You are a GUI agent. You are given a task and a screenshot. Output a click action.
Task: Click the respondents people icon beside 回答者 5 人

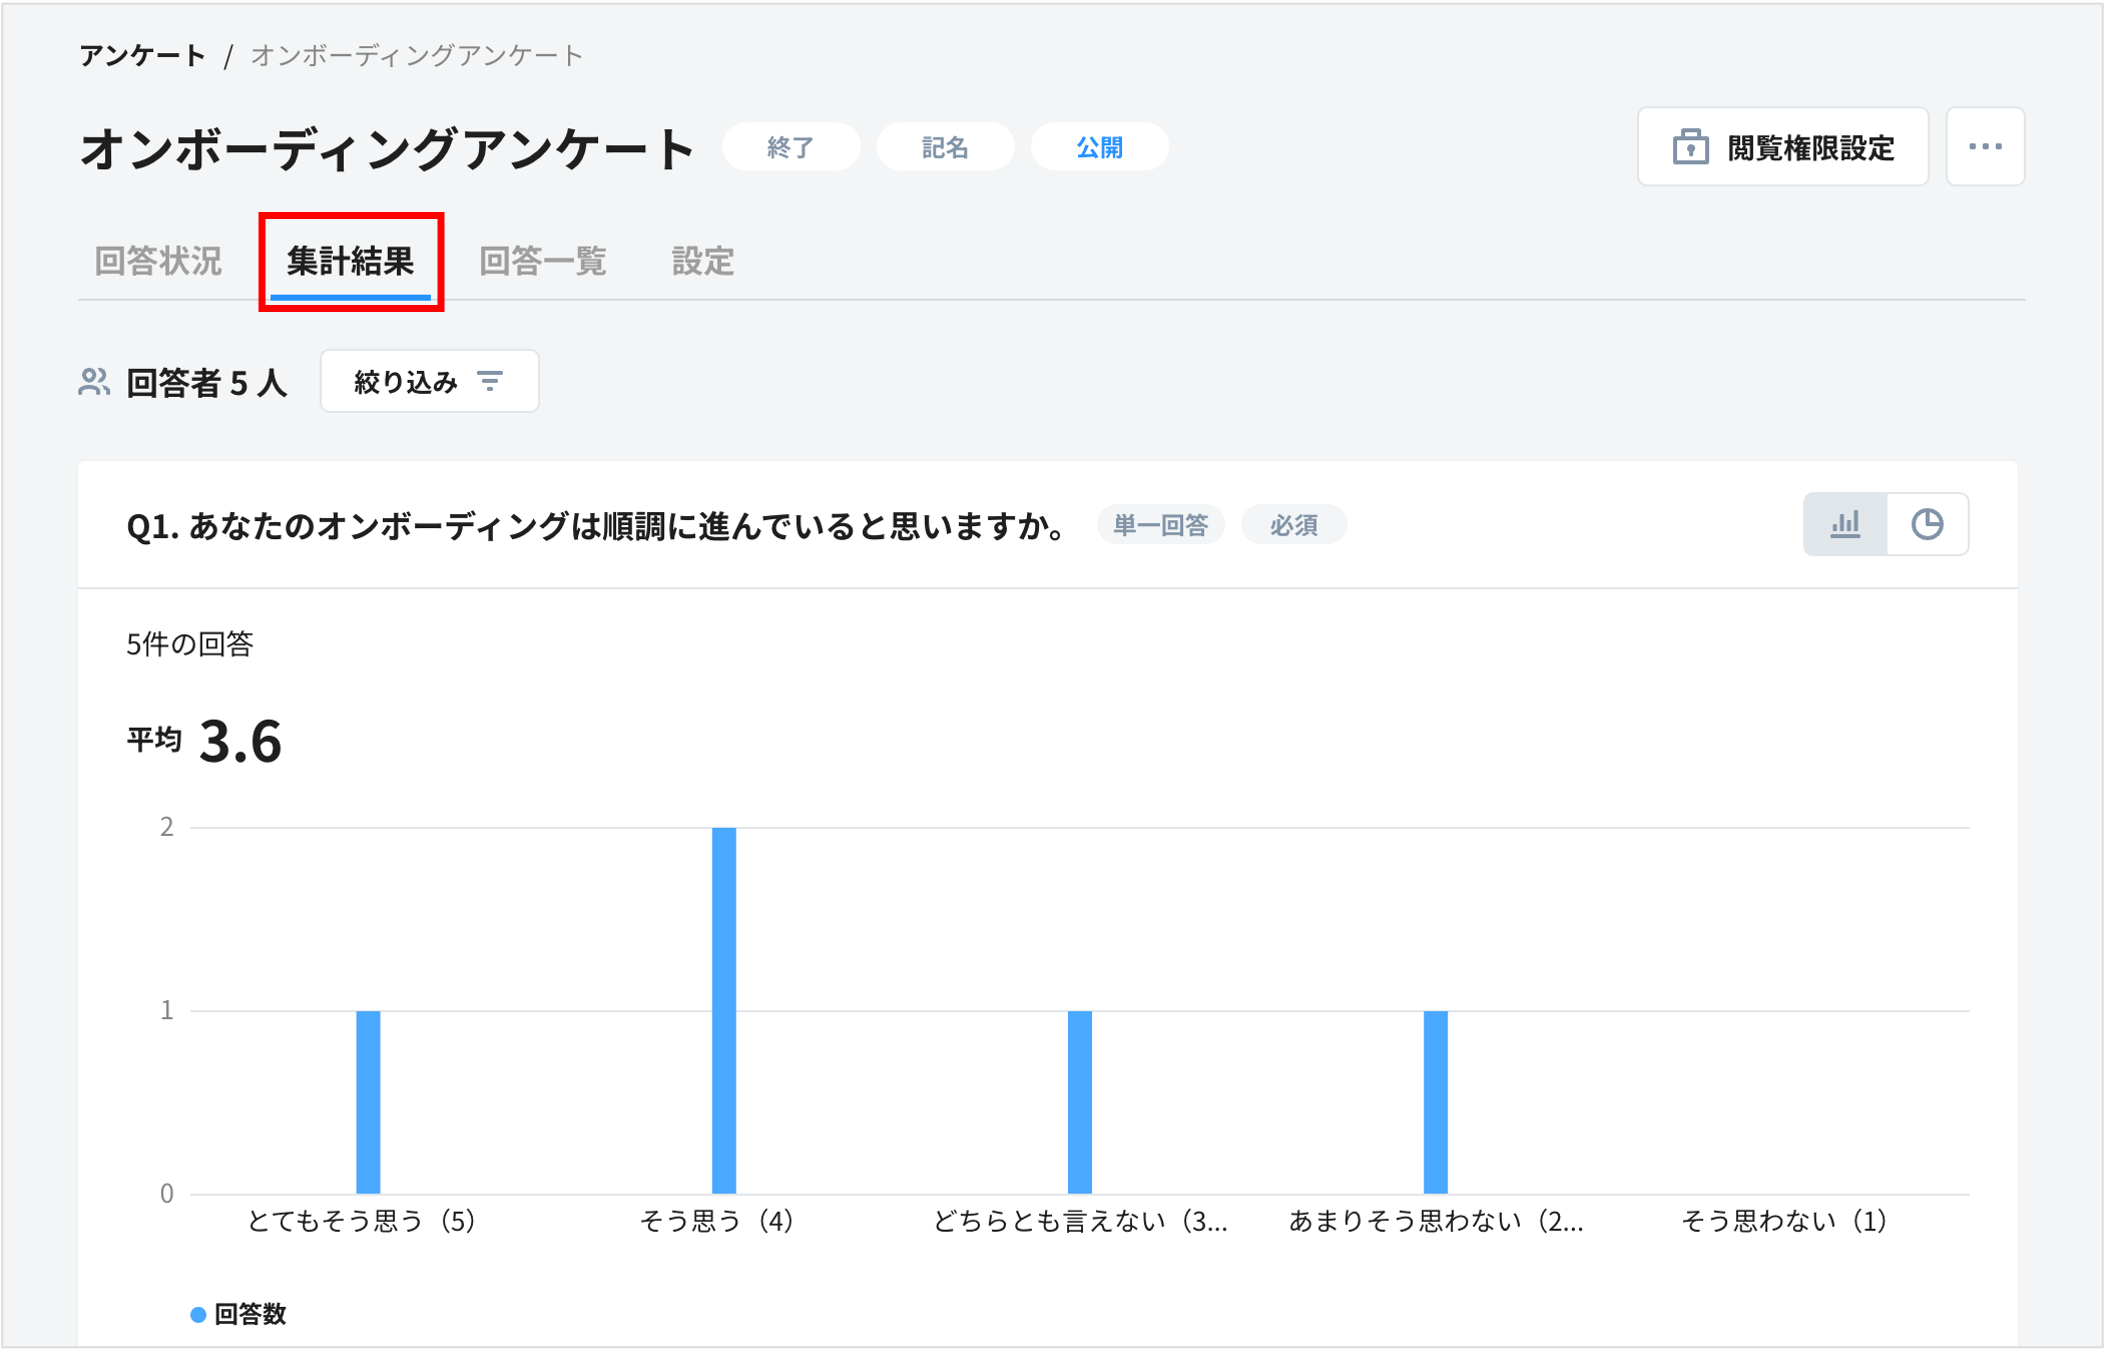click(x=95, y=381)
